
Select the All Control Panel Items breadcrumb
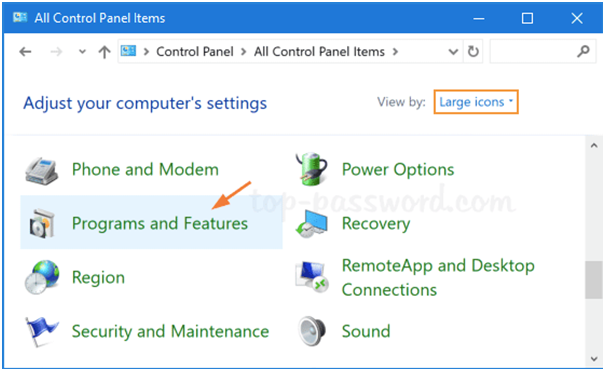319,52
